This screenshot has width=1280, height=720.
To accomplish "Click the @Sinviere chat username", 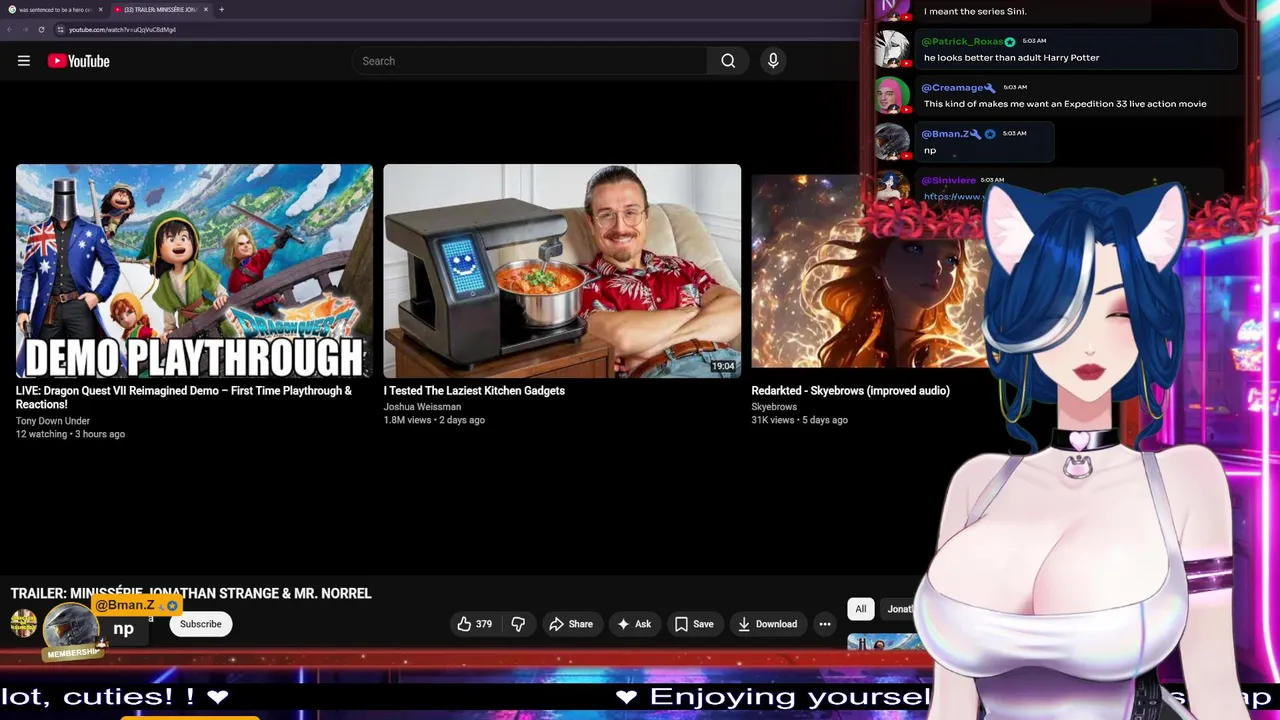I will click(948, 180).
